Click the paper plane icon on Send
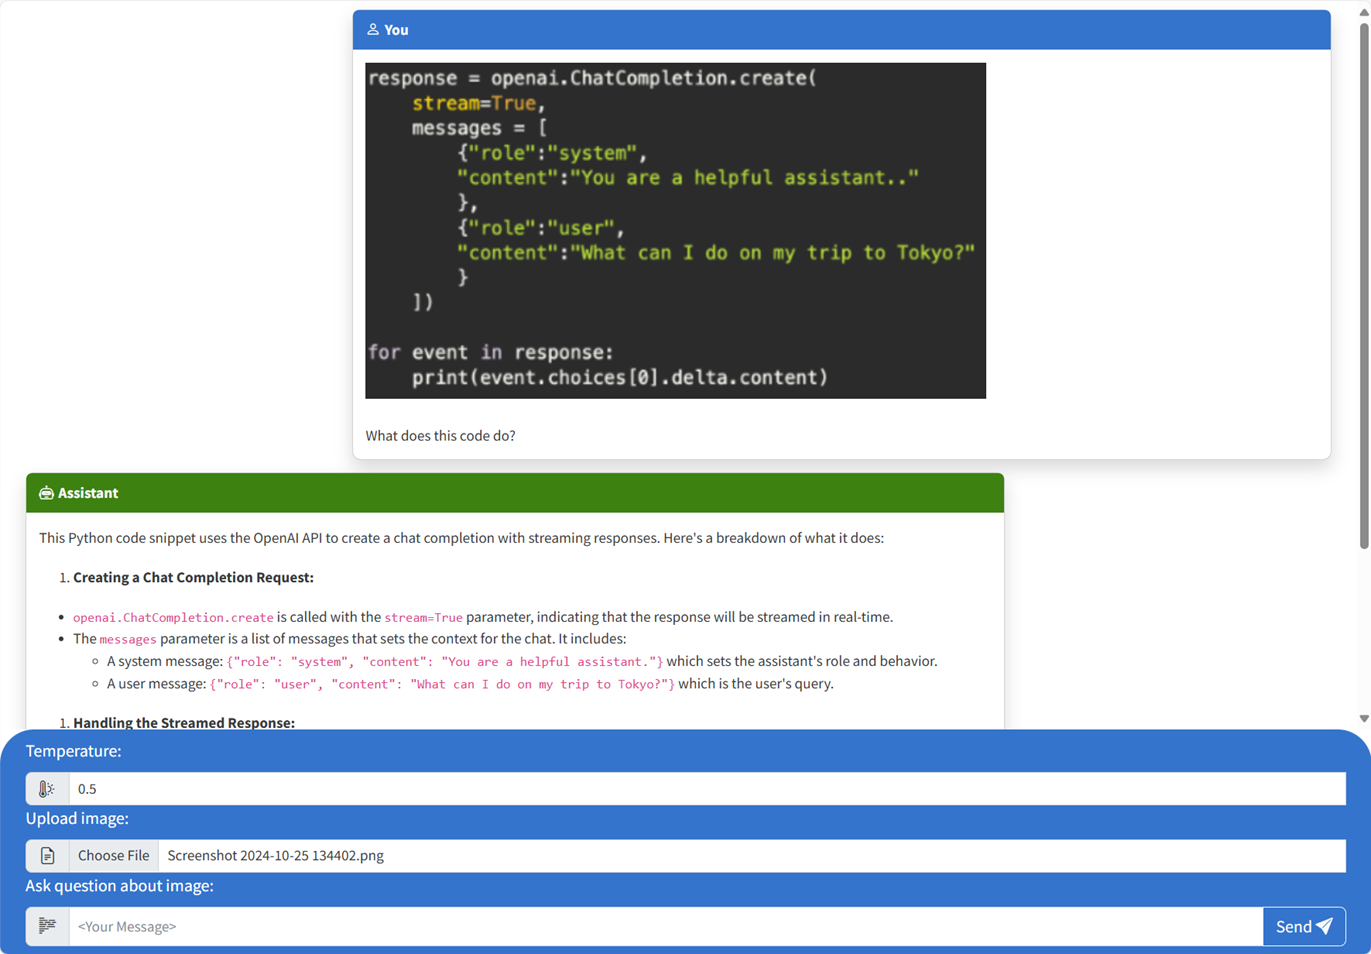The height and width of the screenshot is (954, 1371). click(1324, 926)
